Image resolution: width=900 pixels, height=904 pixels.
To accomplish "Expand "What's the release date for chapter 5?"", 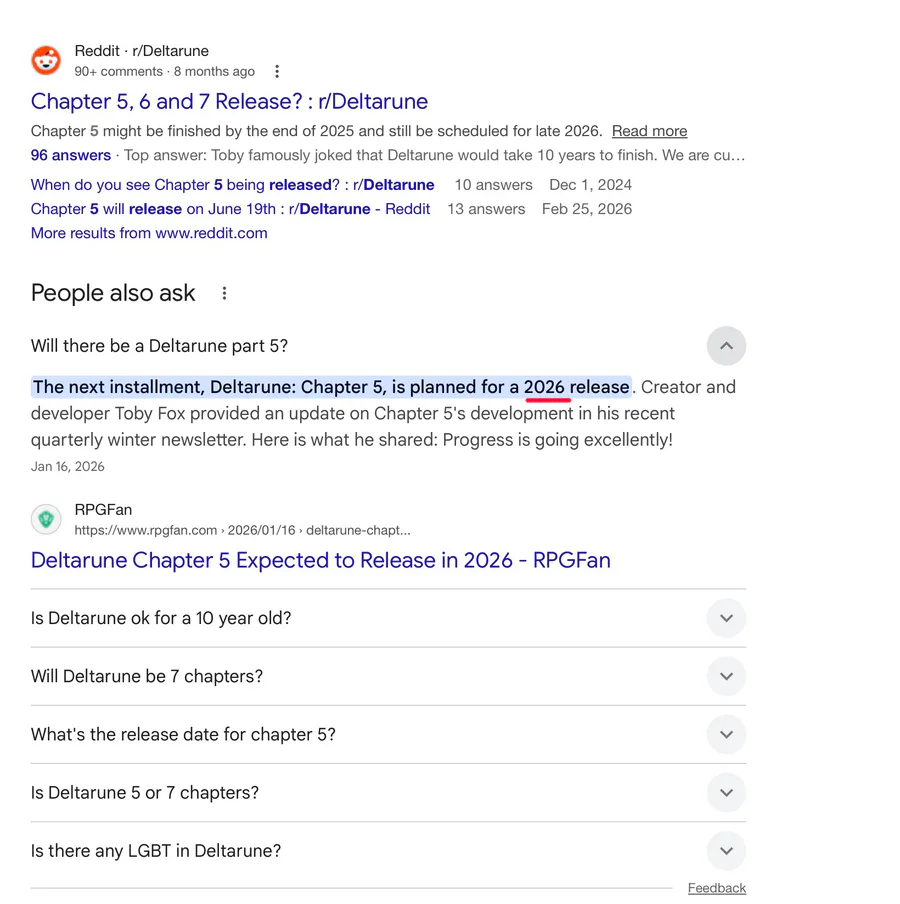I will 726,734.
